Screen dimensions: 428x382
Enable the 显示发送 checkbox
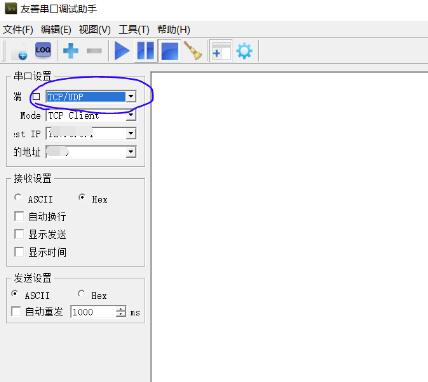pyautogui.click(x=19, y=234)
